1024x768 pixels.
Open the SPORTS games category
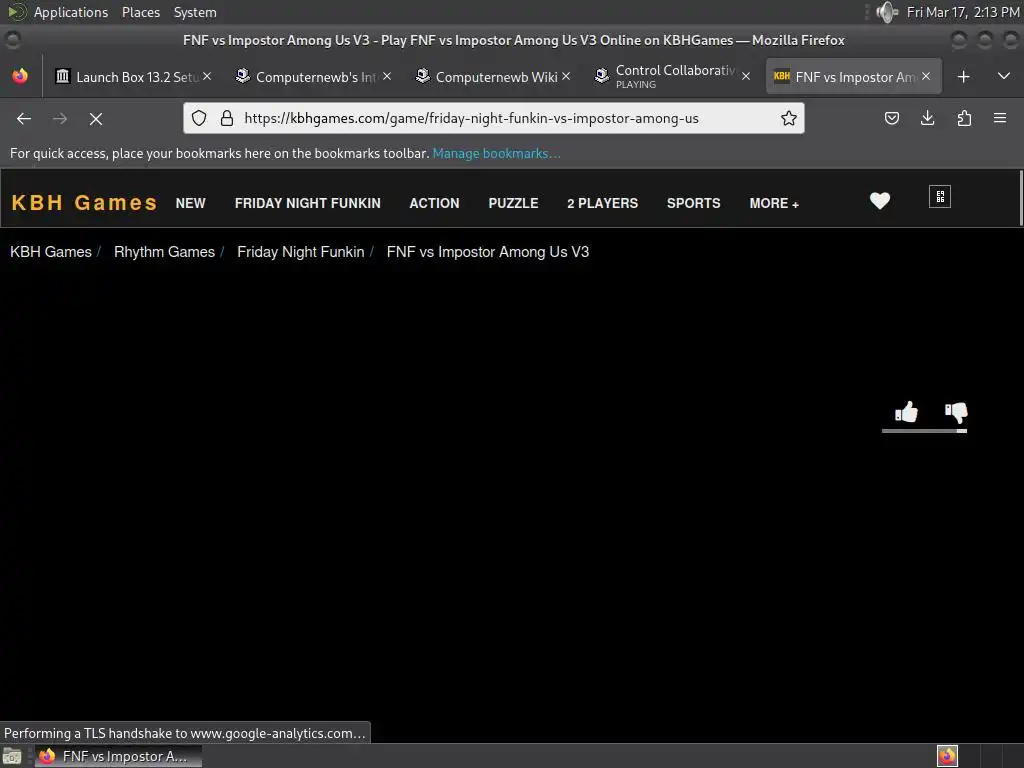[x=694, y=203]
